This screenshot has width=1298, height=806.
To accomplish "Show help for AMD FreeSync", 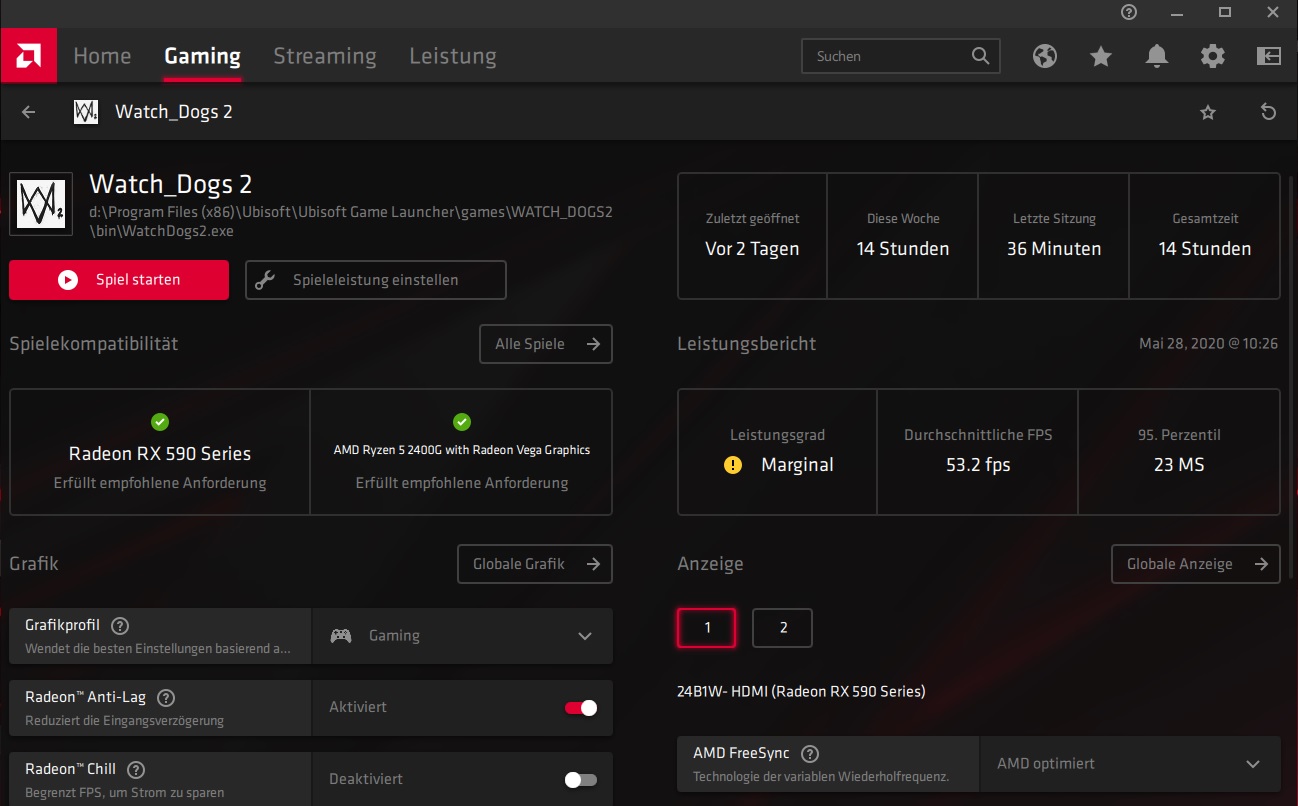I will pos(810,754).
